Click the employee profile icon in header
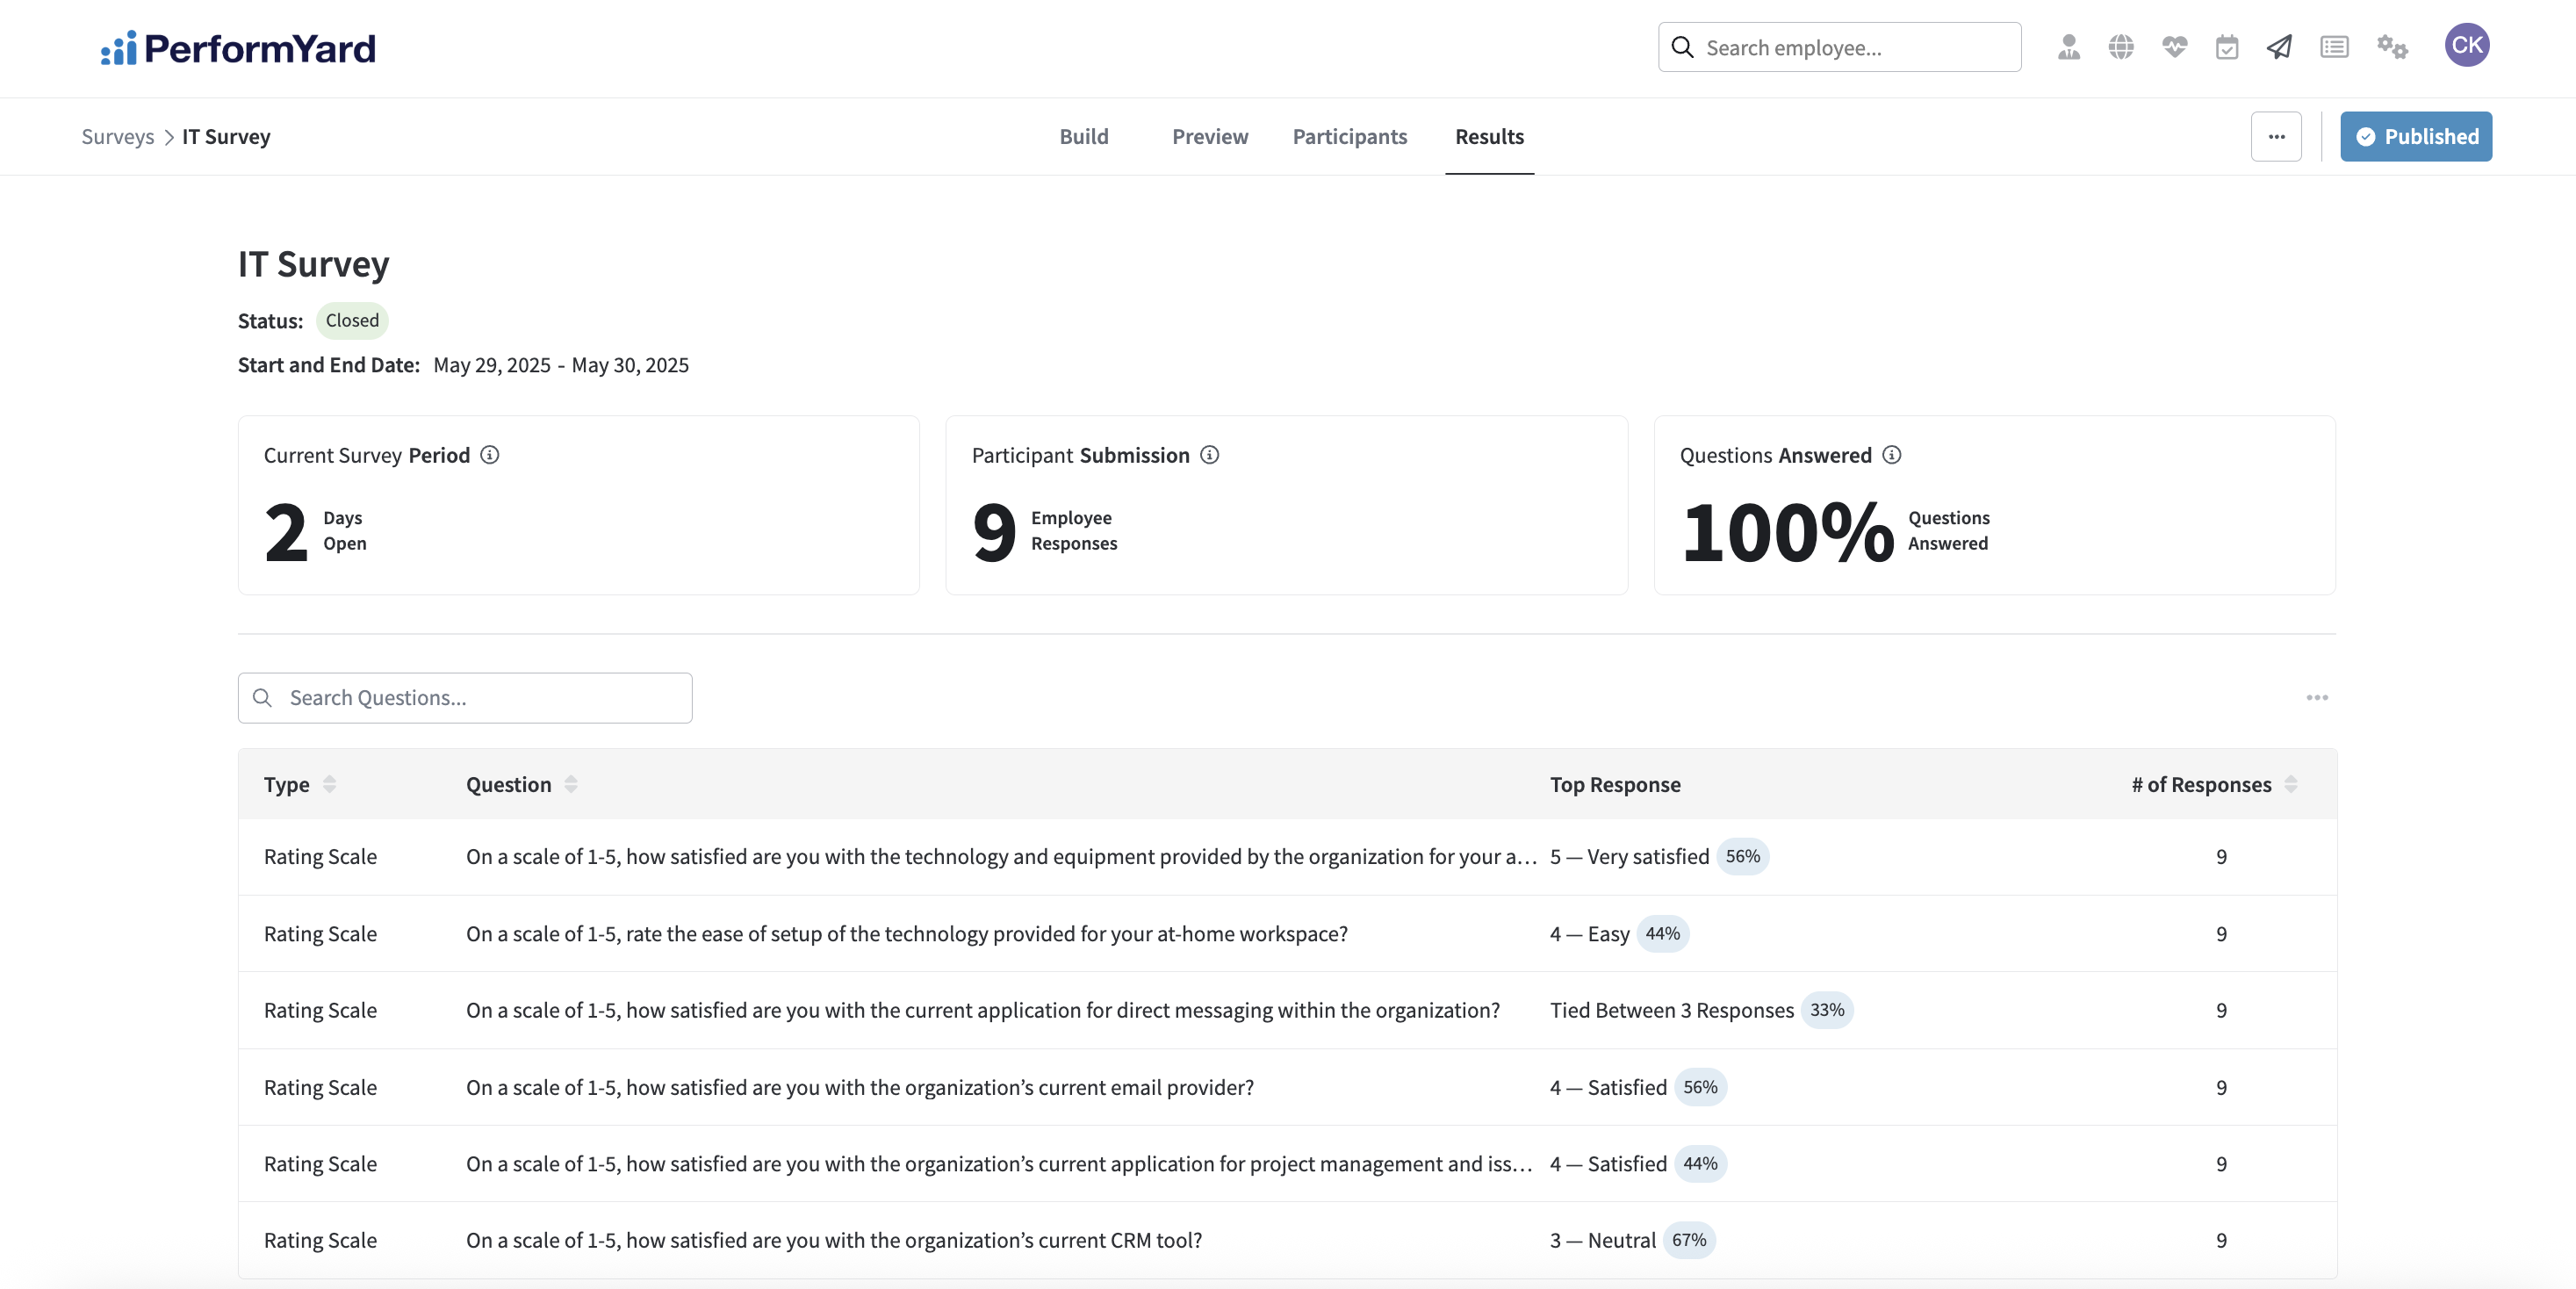Image resolution: width=2576 pixels, height=1289 pixels. pyautogui.click(x=2068, y=47)
